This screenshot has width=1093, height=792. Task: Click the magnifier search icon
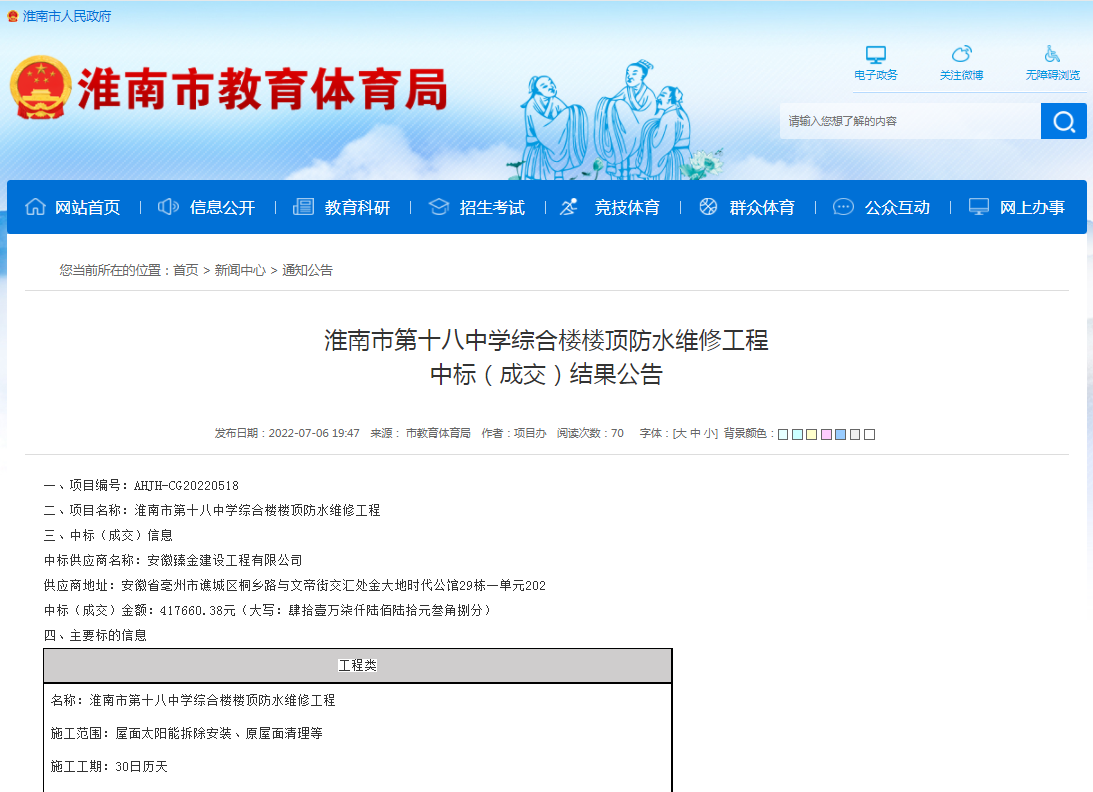point(1063,120)
